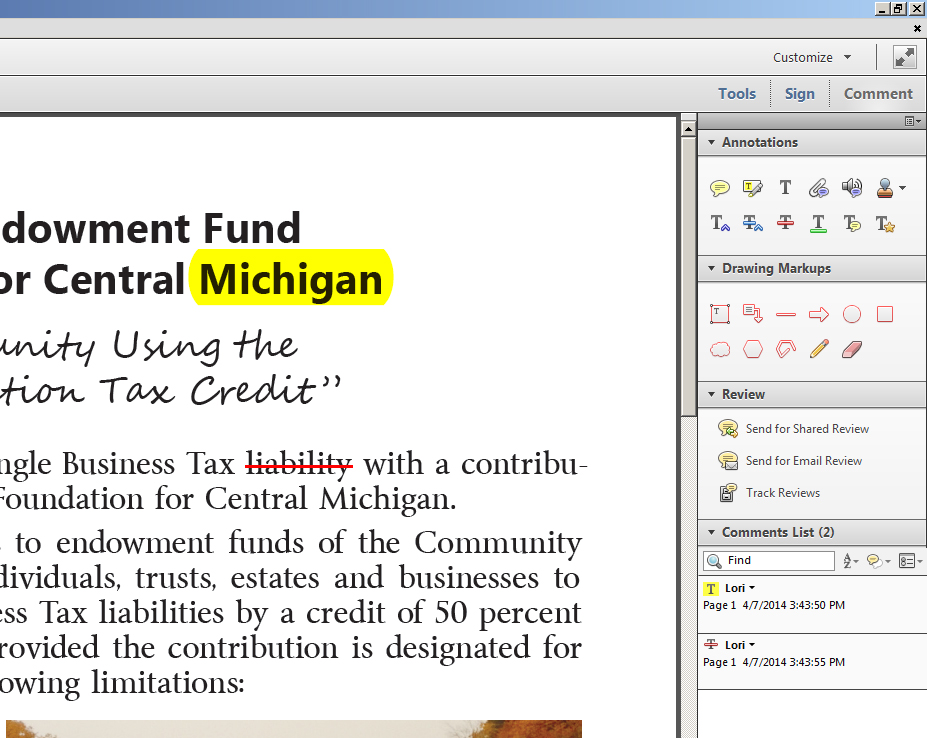
Task: Select the Underline text tool
Action: point(818,223)
